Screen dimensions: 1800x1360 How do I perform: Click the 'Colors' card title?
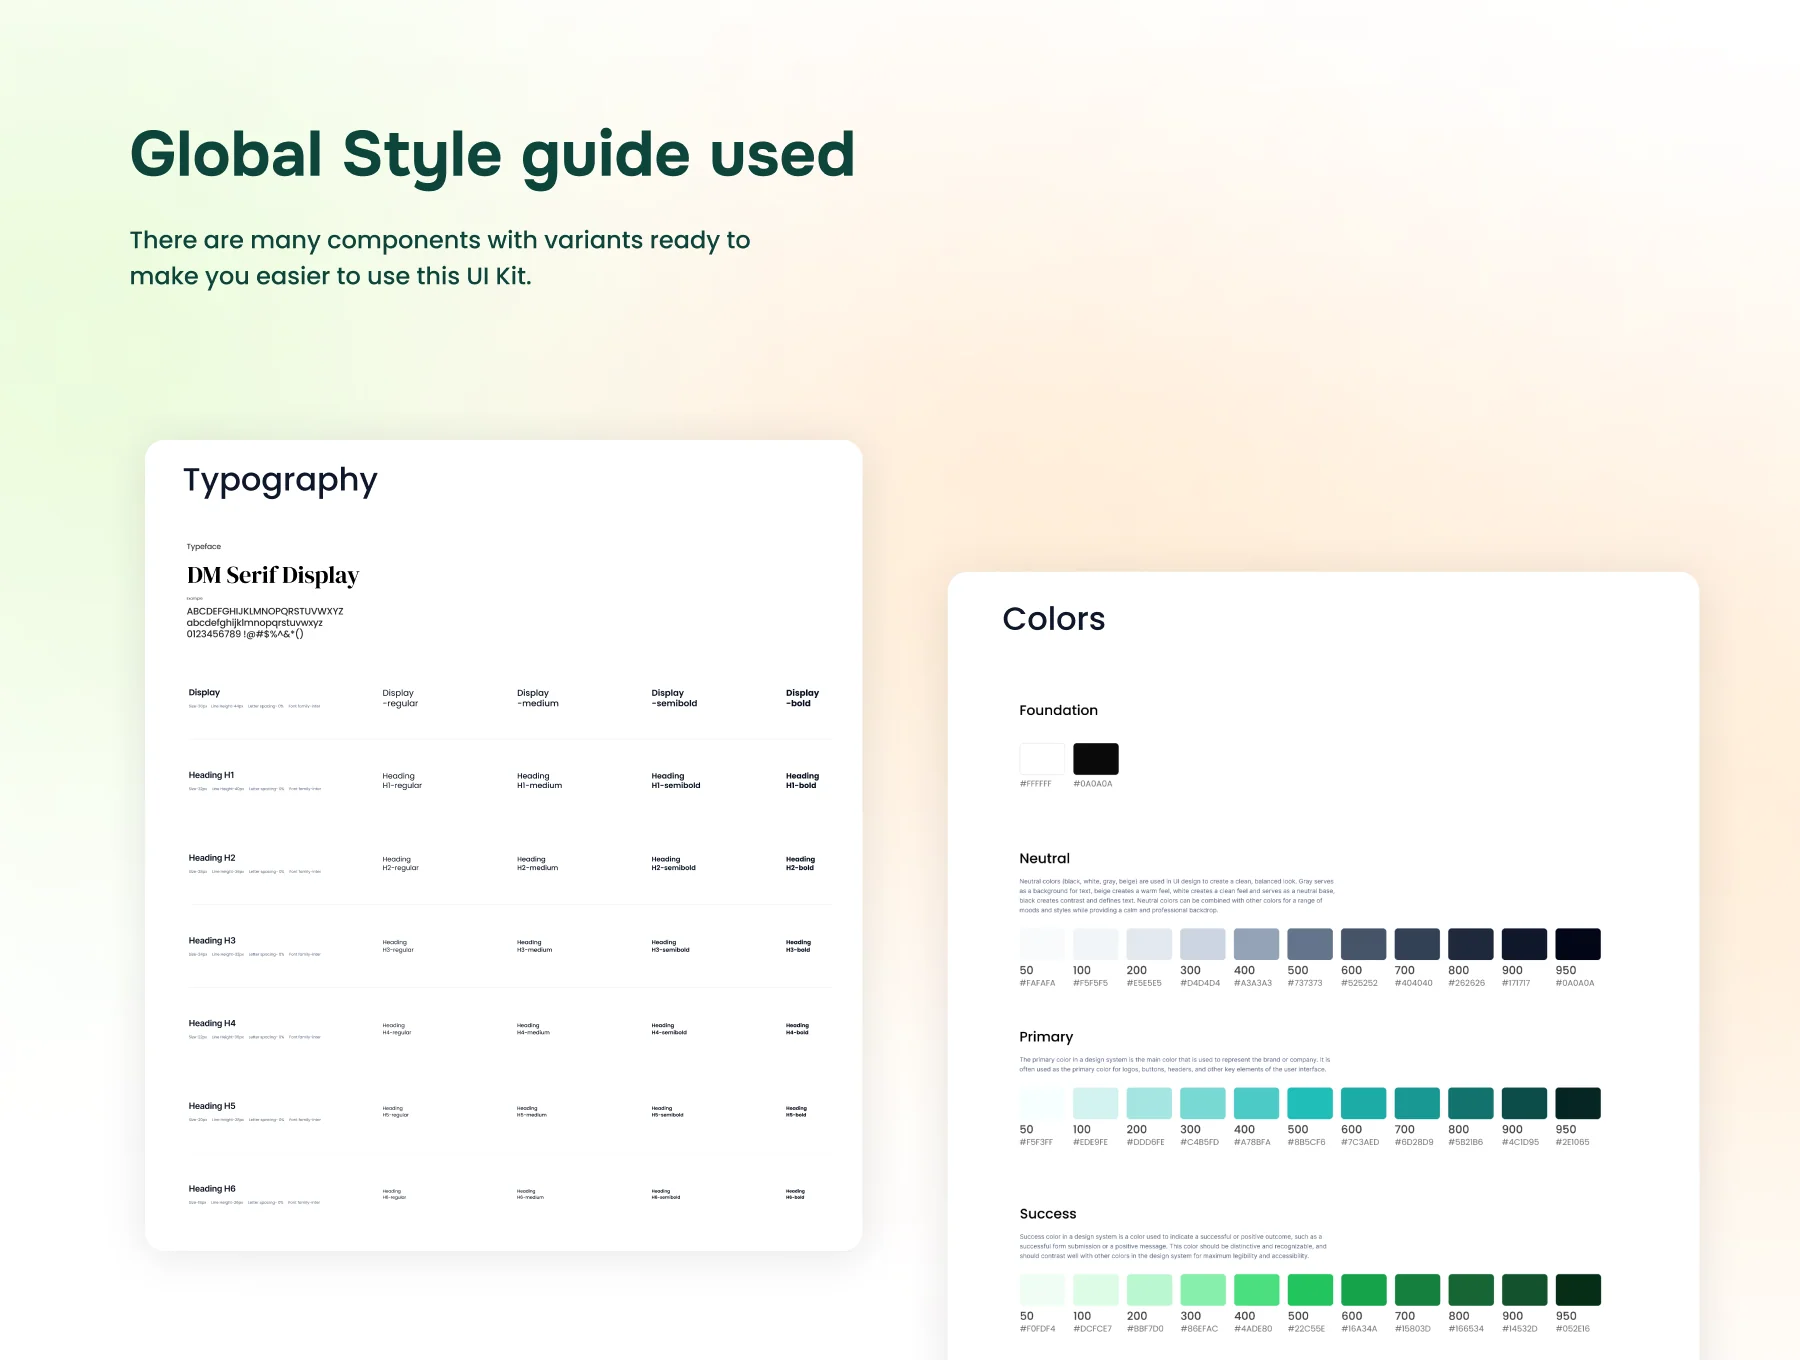pos(1054,619)
